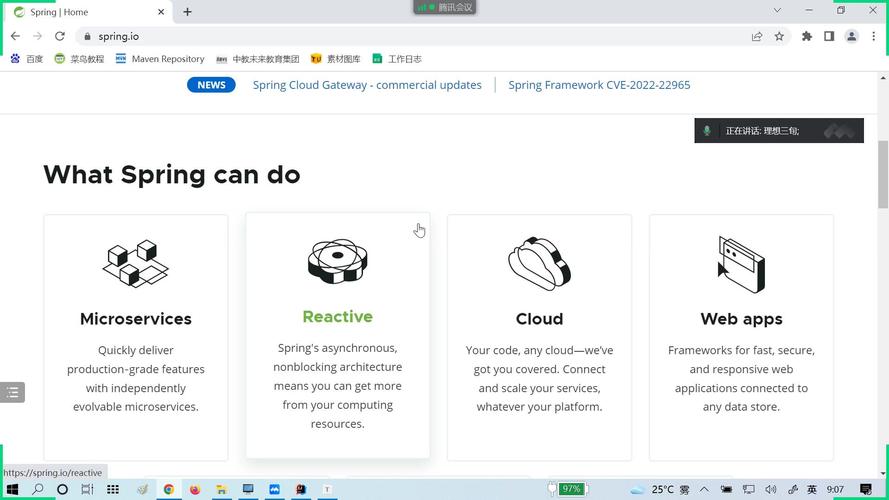This screenshot has height=500, width=889.
Task: Switch to Chrome in taskbar
Action: click(168, 489)
